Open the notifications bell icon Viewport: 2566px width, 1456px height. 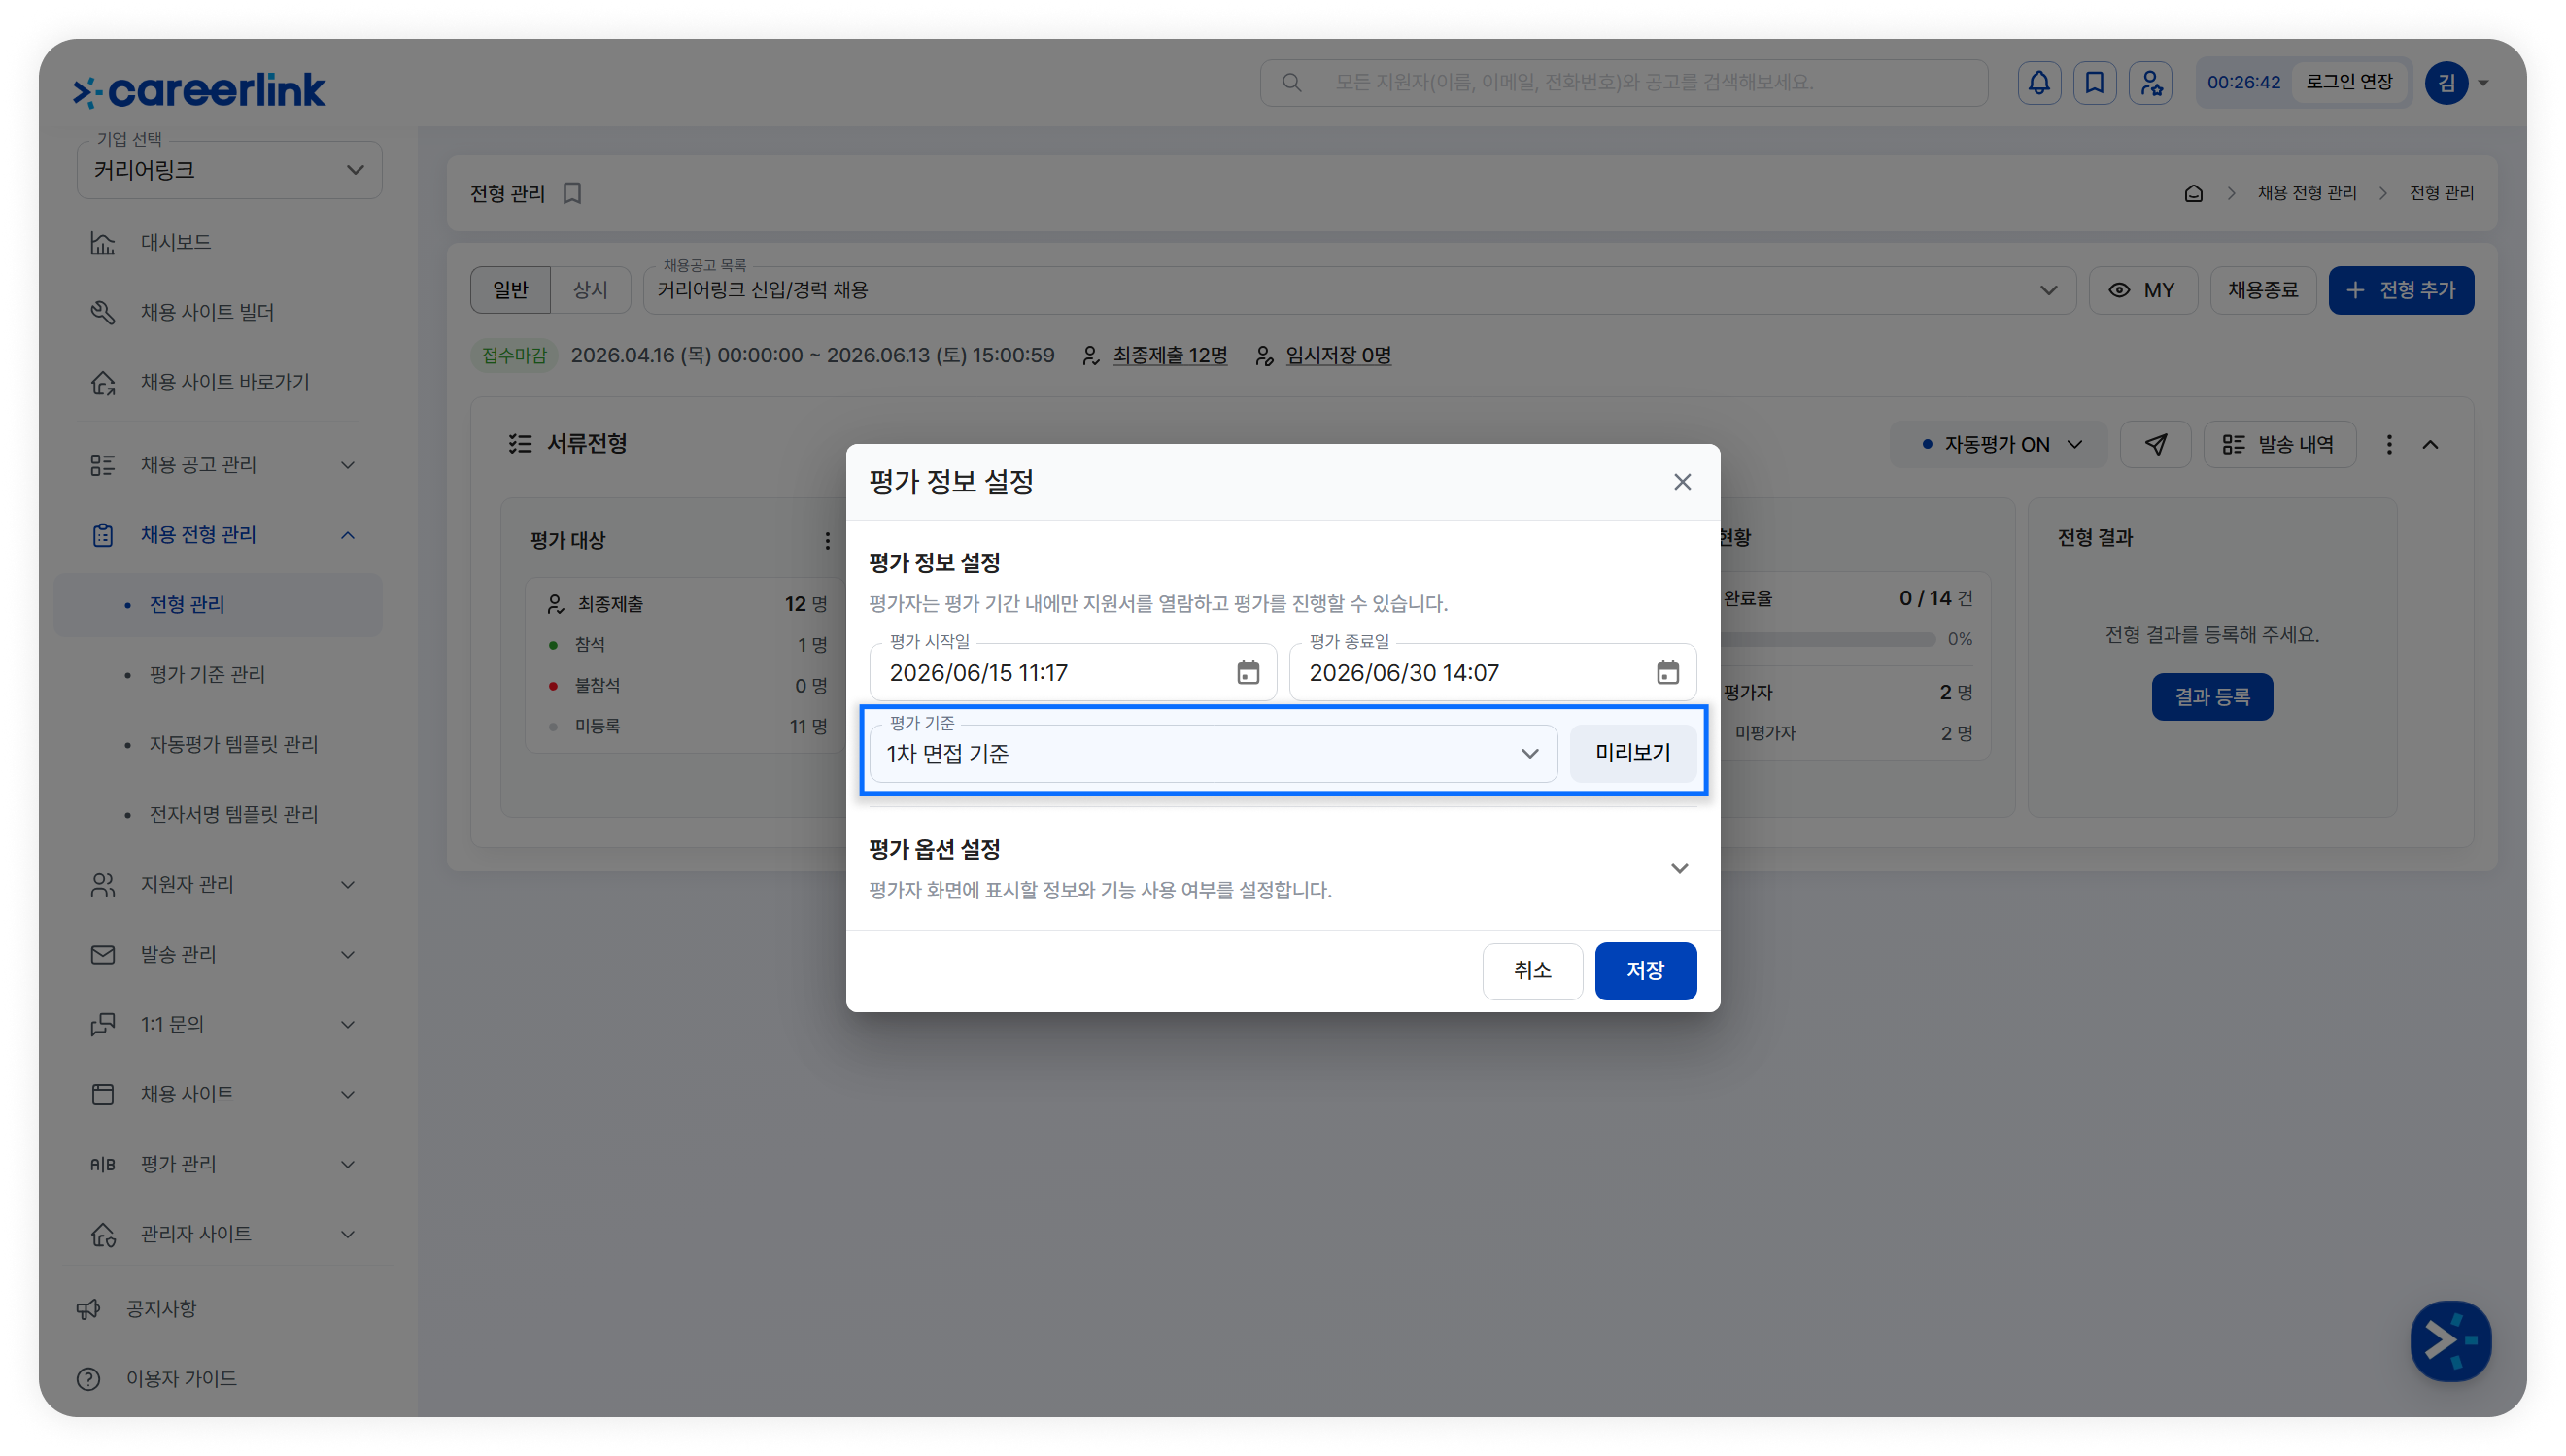[x=2038, y=82]
